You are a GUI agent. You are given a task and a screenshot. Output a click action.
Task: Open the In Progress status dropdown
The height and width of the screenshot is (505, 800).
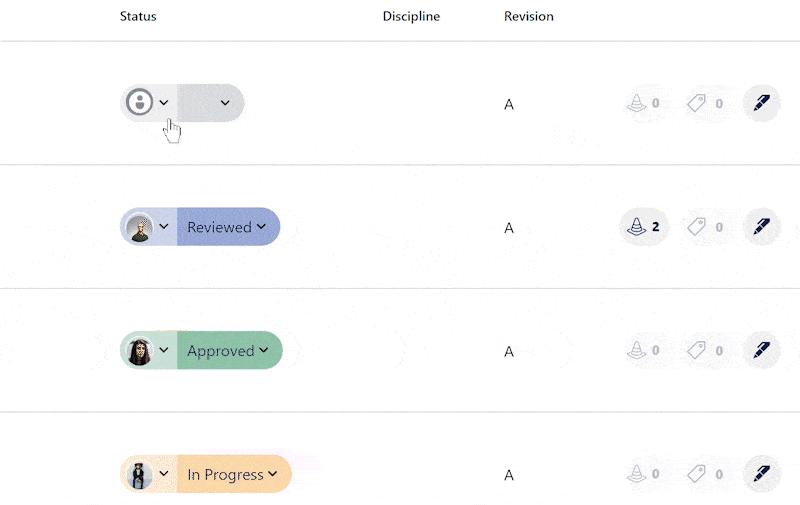[234, 475]
